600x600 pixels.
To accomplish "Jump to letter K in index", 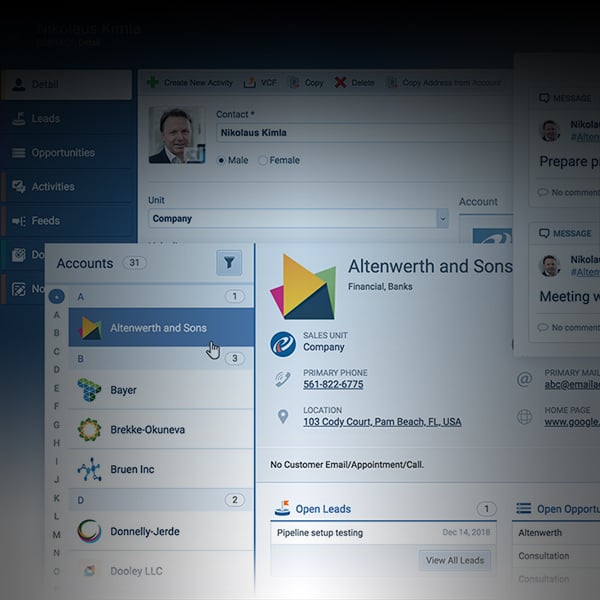I will coord(57,498).
